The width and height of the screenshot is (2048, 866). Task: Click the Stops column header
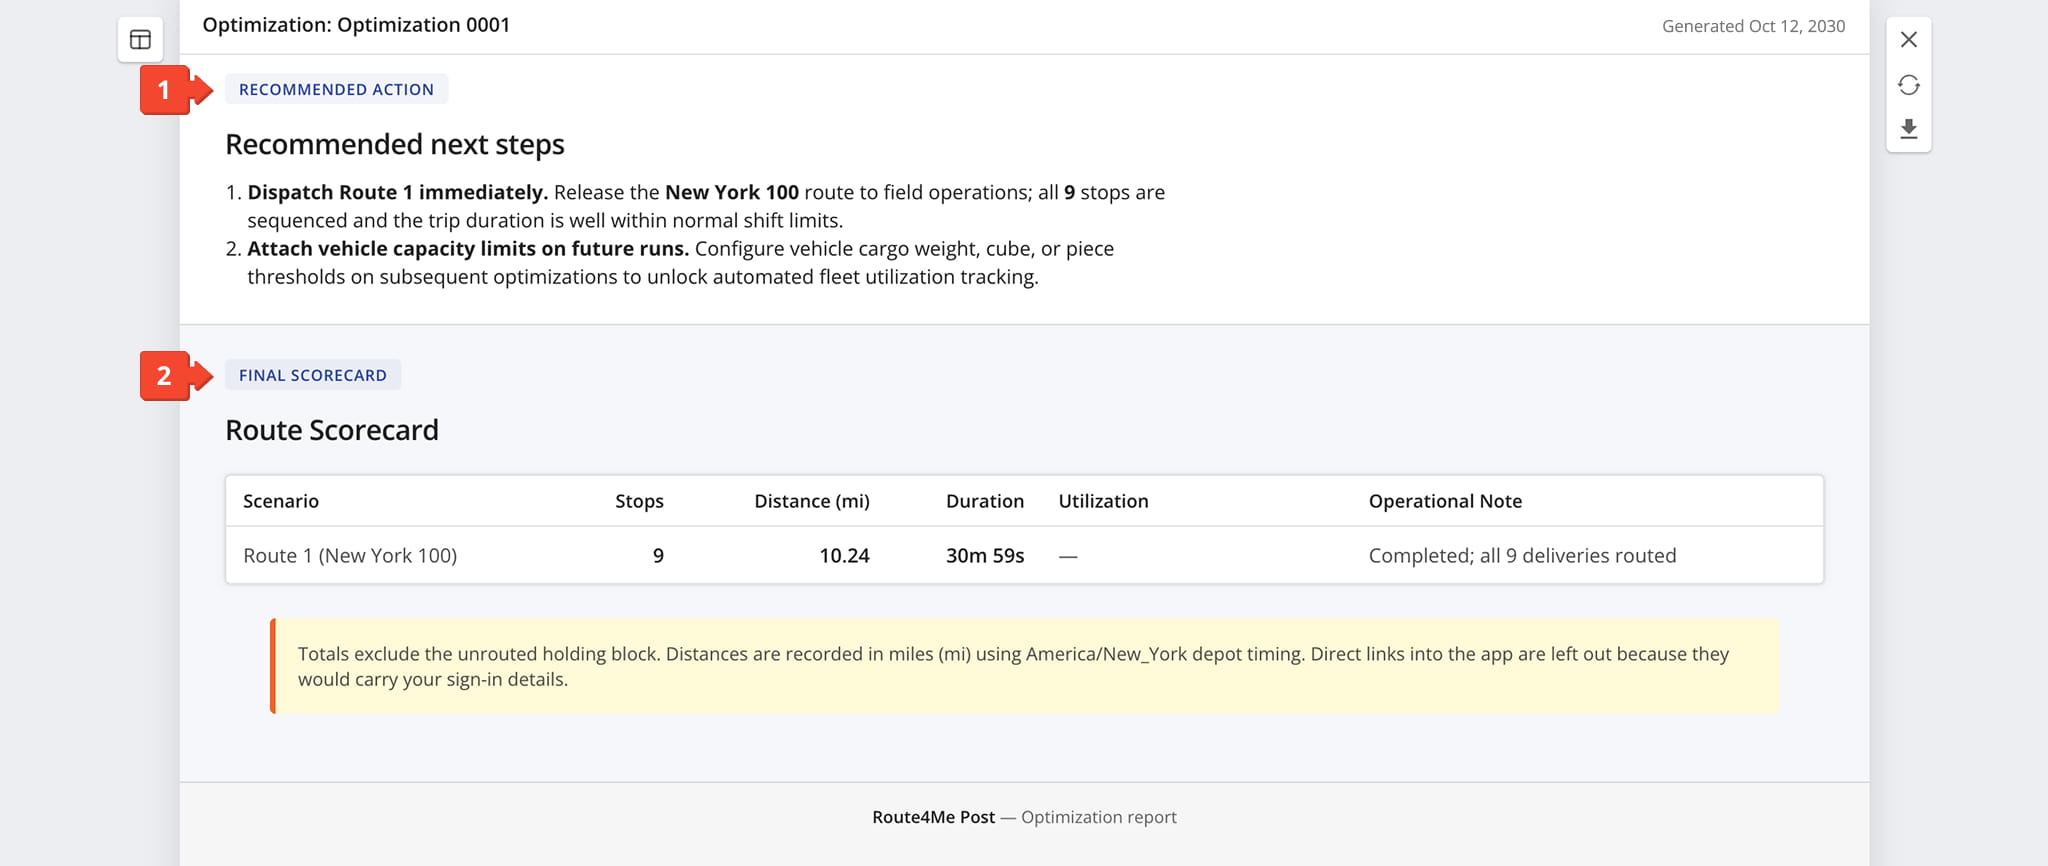pos(639,501)
